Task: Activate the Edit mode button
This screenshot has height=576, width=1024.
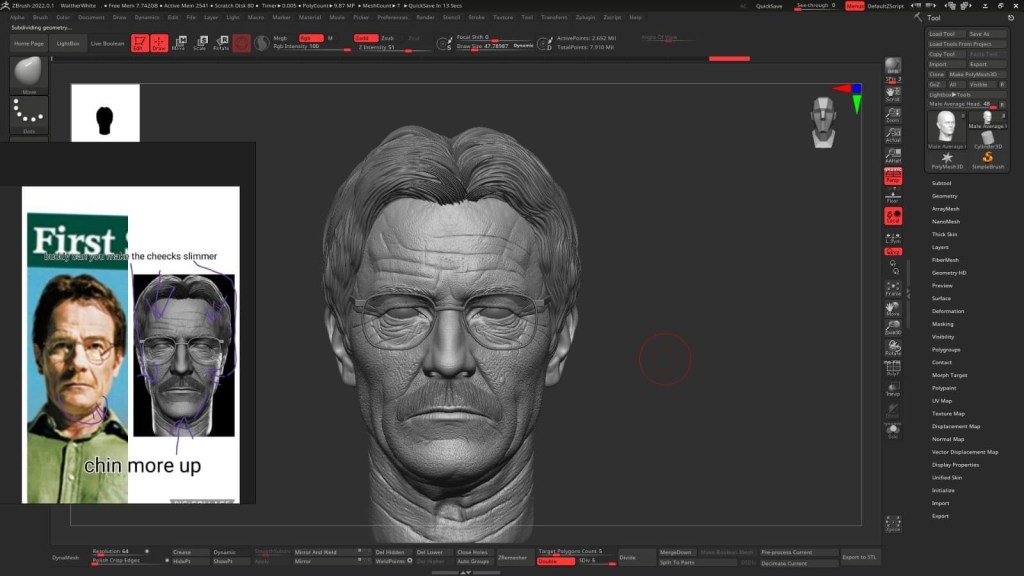Action: point(138,43)
